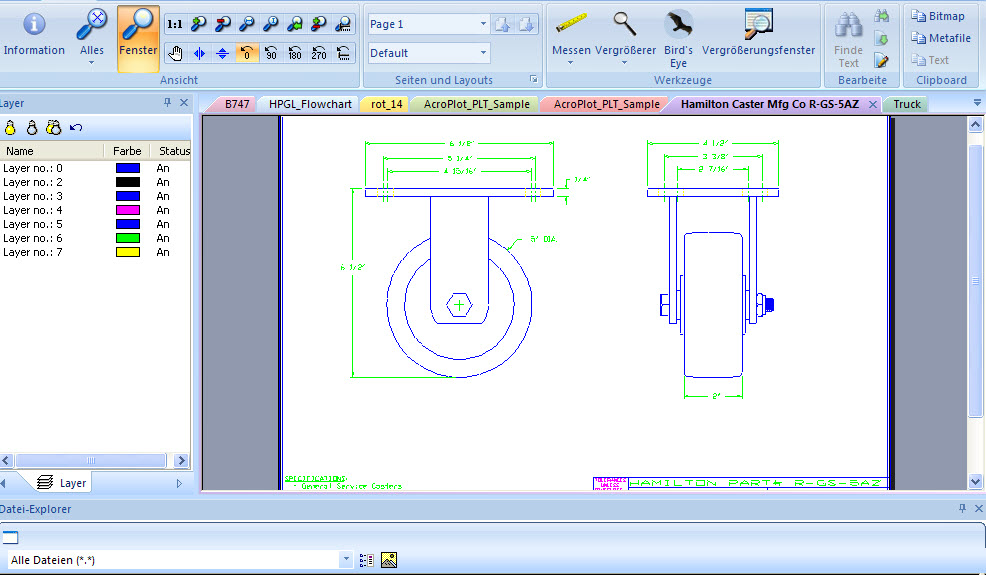Click the green color swatch of Layer 6
This screenshot has width=986, height=575.
pos(127,238)
